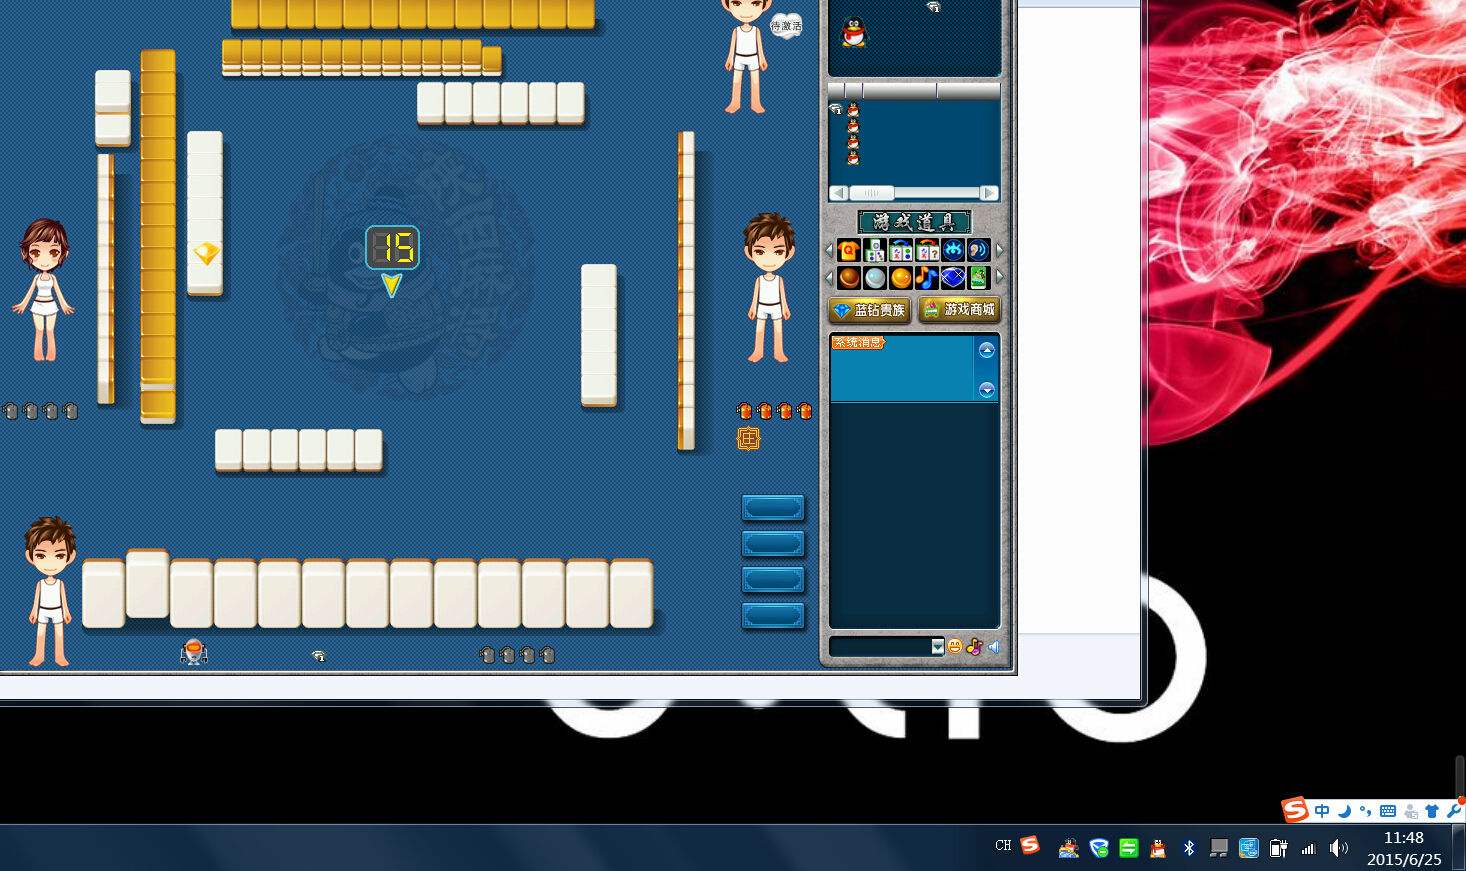
Task: Select the stacked mahjong tiles item
Action: pyautogui.click(x=875, y=250)
